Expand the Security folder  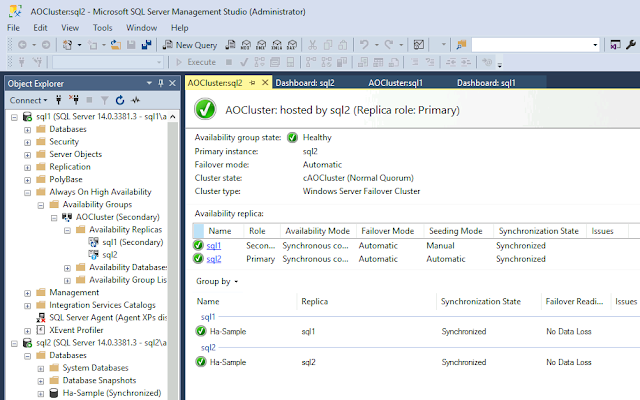tap(27, 142)
